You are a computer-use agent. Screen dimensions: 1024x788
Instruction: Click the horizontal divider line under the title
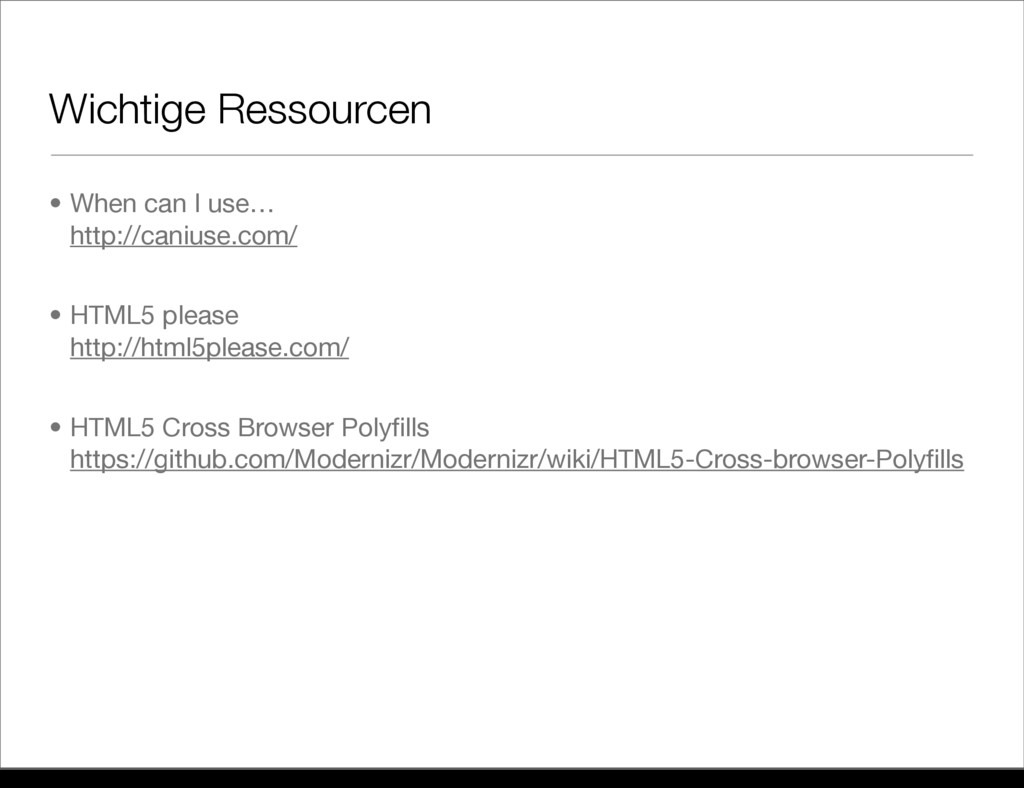click(x=511, y=156)
